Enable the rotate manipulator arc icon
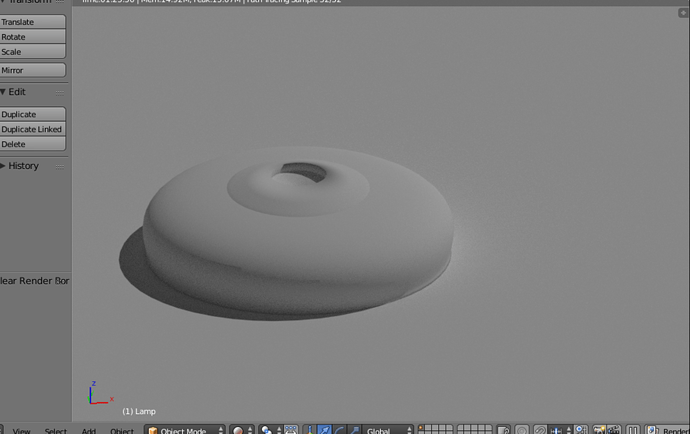The image size is (690, 434). pyautogui.click(x=339, y=430)
